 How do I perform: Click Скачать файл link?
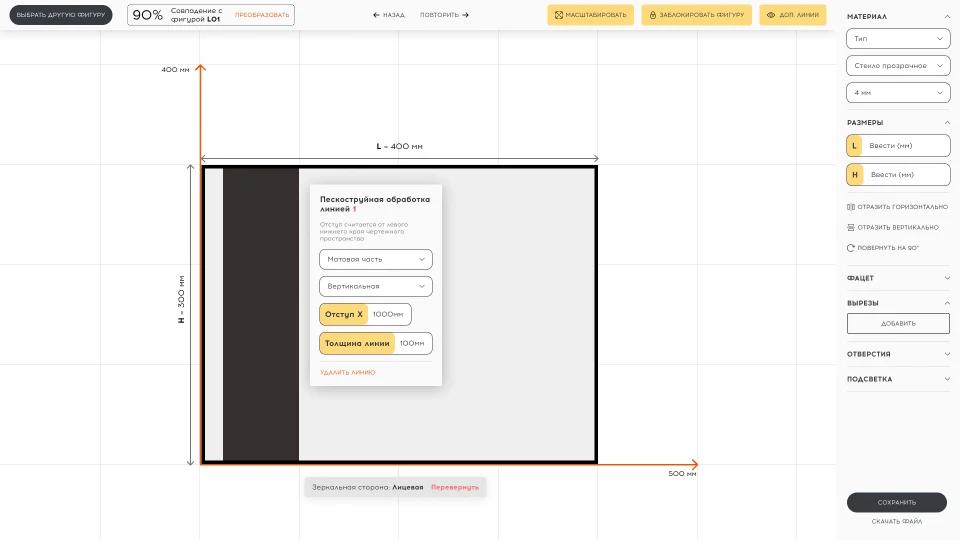pyautogui.click(x=897, y=522)
